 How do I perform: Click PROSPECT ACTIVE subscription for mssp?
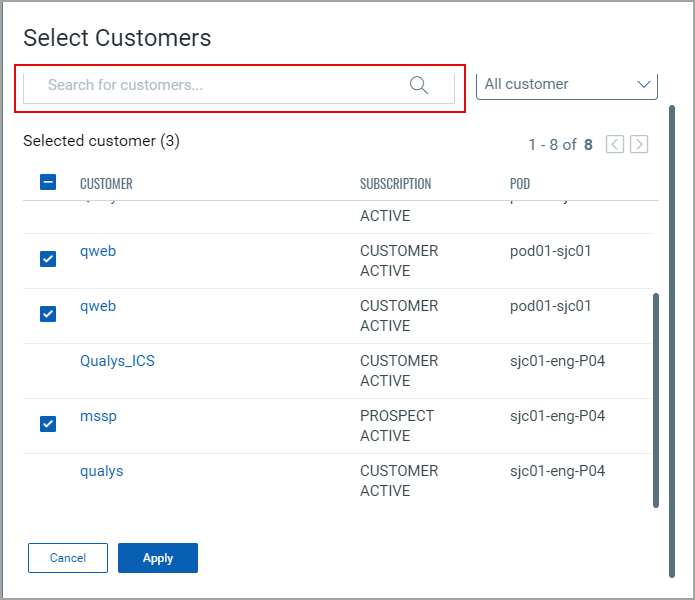(x=397, y=426)
